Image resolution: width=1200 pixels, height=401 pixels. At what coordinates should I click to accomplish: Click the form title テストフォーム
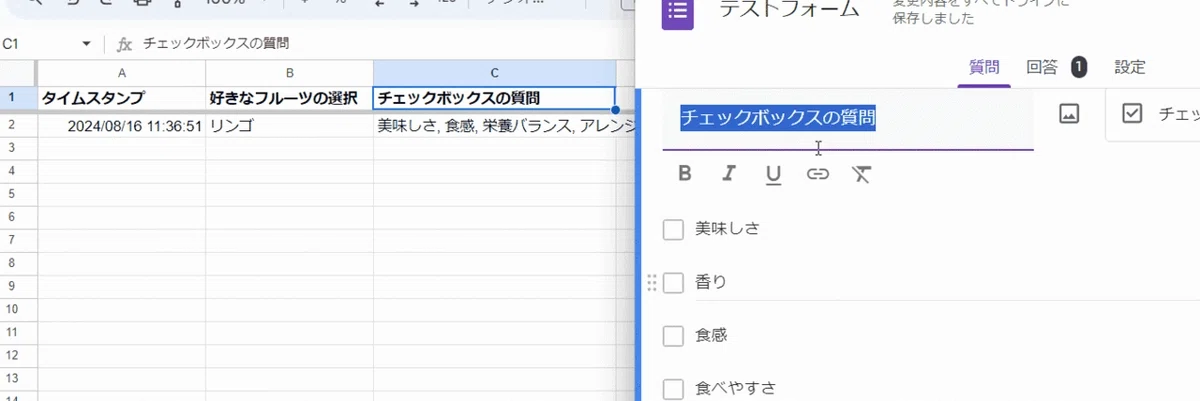(789, 11)
